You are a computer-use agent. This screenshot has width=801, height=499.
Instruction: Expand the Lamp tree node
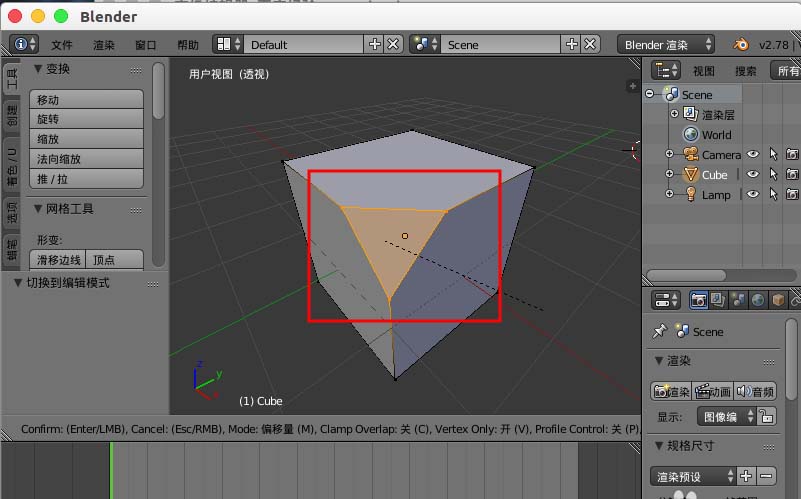(x=669, y=194)
